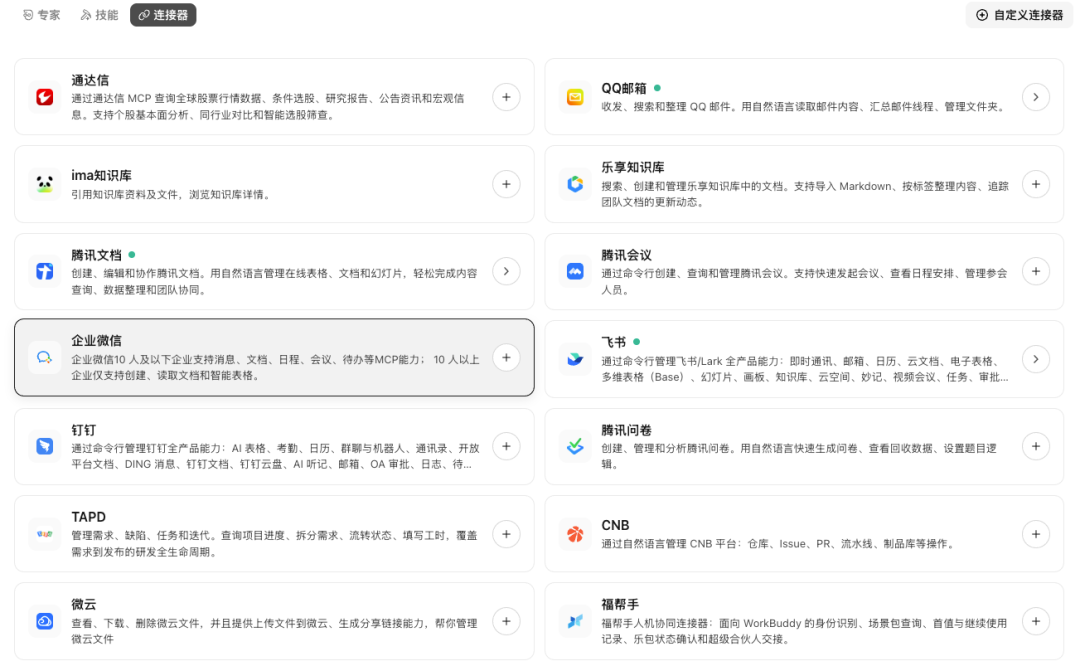
Task: Add the 福帮手 connector with plus button
Action: (1036, 621)
